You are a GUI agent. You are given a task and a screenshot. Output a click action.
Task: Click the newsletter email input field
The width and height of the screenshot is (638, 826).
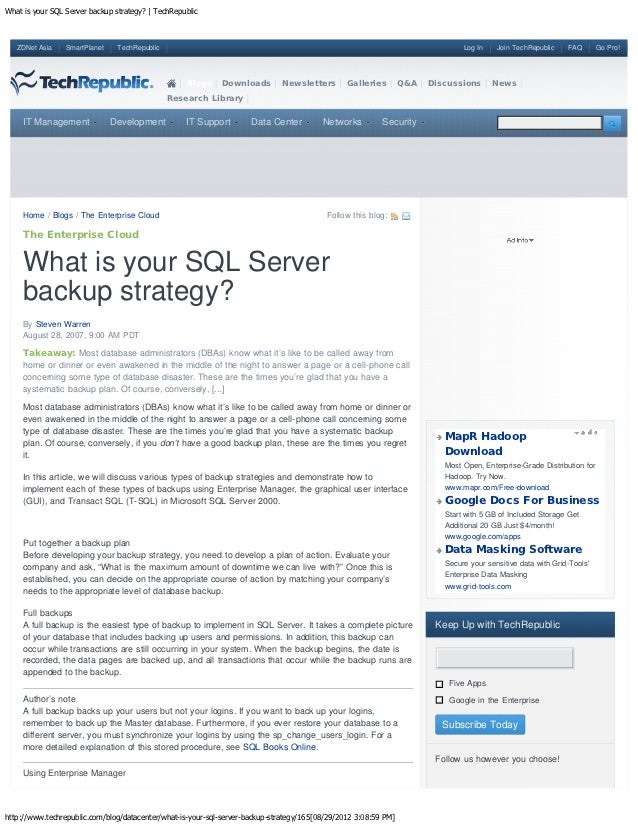tap(505, 658)
